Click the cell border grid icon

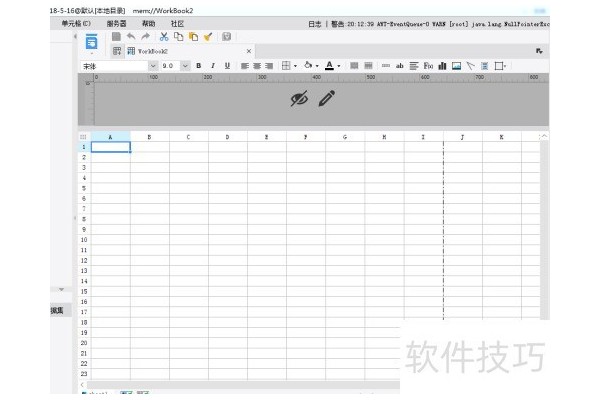pyautogui.click(x=286, y=66)
